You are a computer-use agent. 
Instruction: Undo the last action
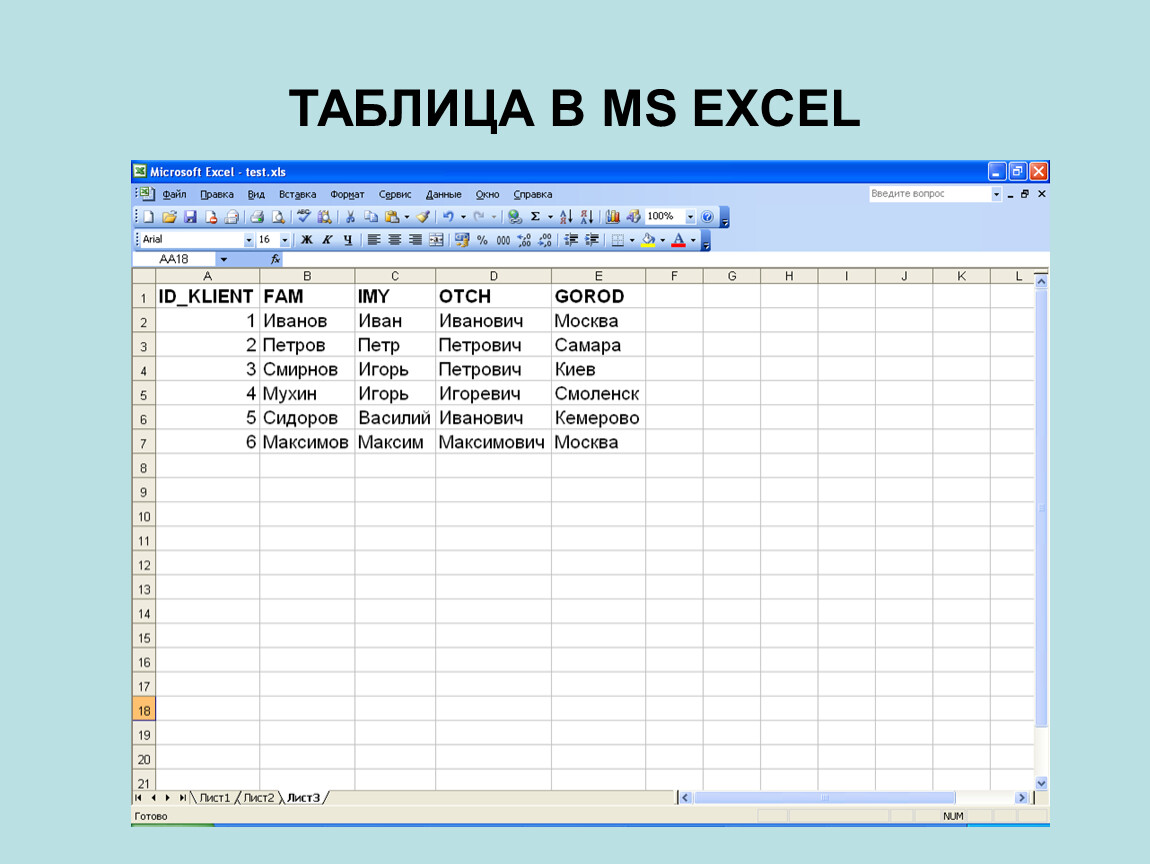point(448,217)
